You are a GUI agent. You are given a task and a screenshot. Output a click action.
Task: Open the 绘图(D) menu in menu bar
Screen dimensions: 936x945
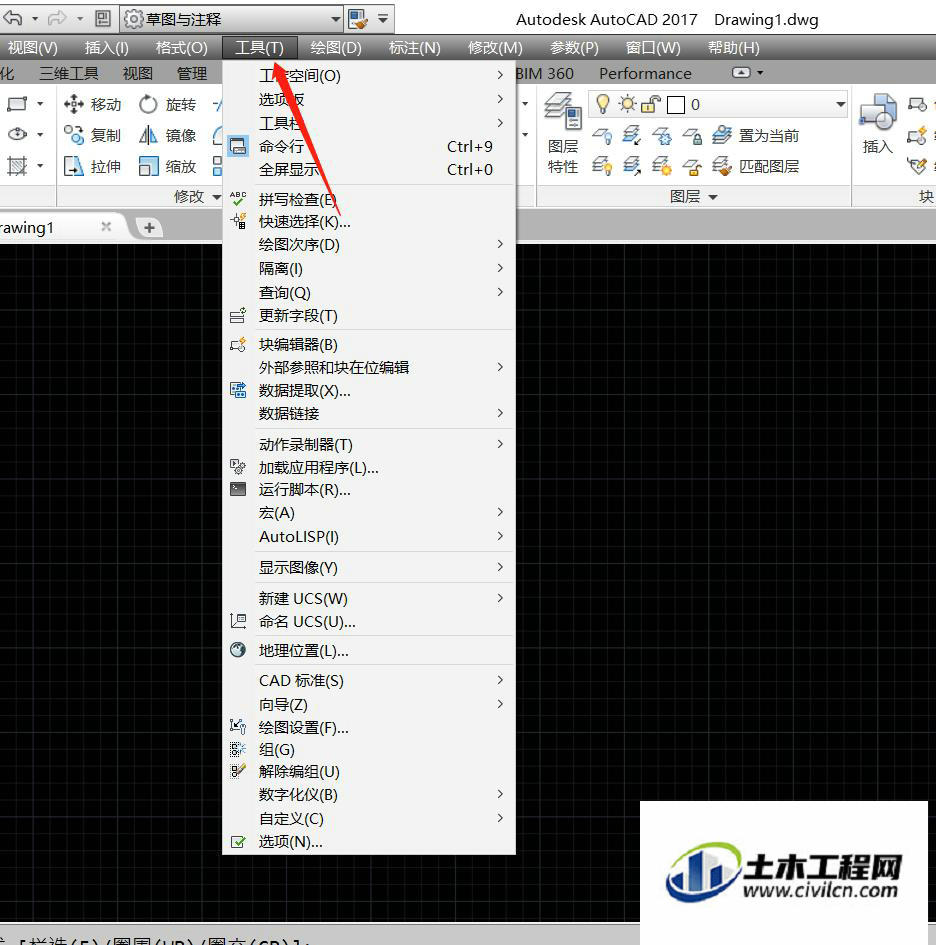(336, 48)
